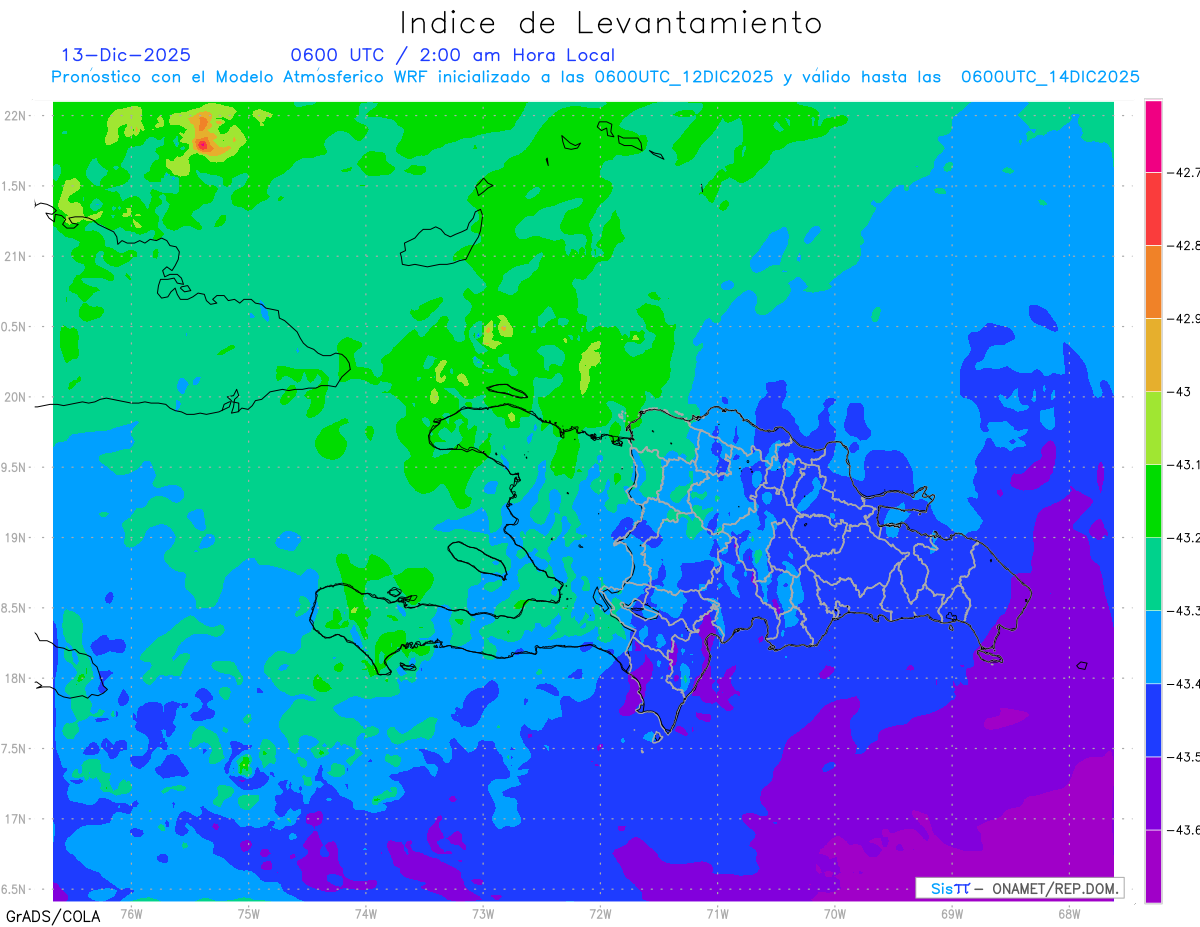Click the violet band below -43.5
1200x927 pixels.
point(1153,792)
